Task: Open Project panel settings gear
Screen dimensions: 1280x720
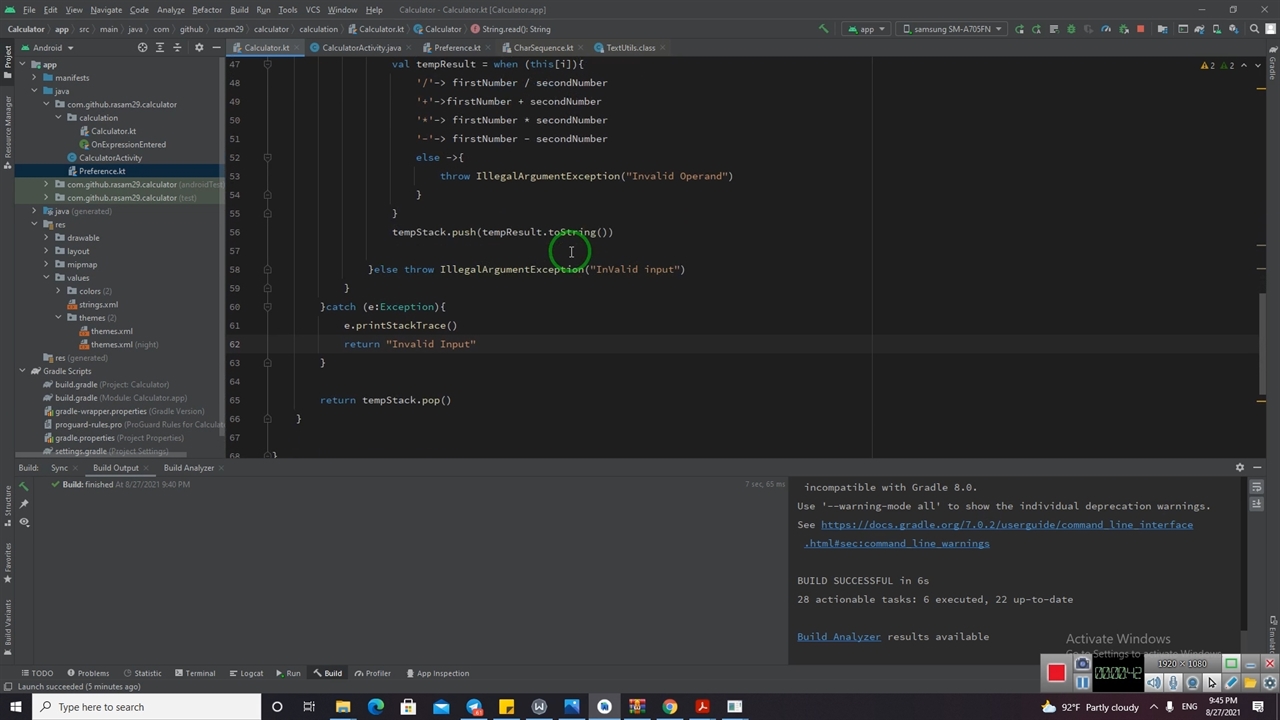Action: click(x=198, y=48)
